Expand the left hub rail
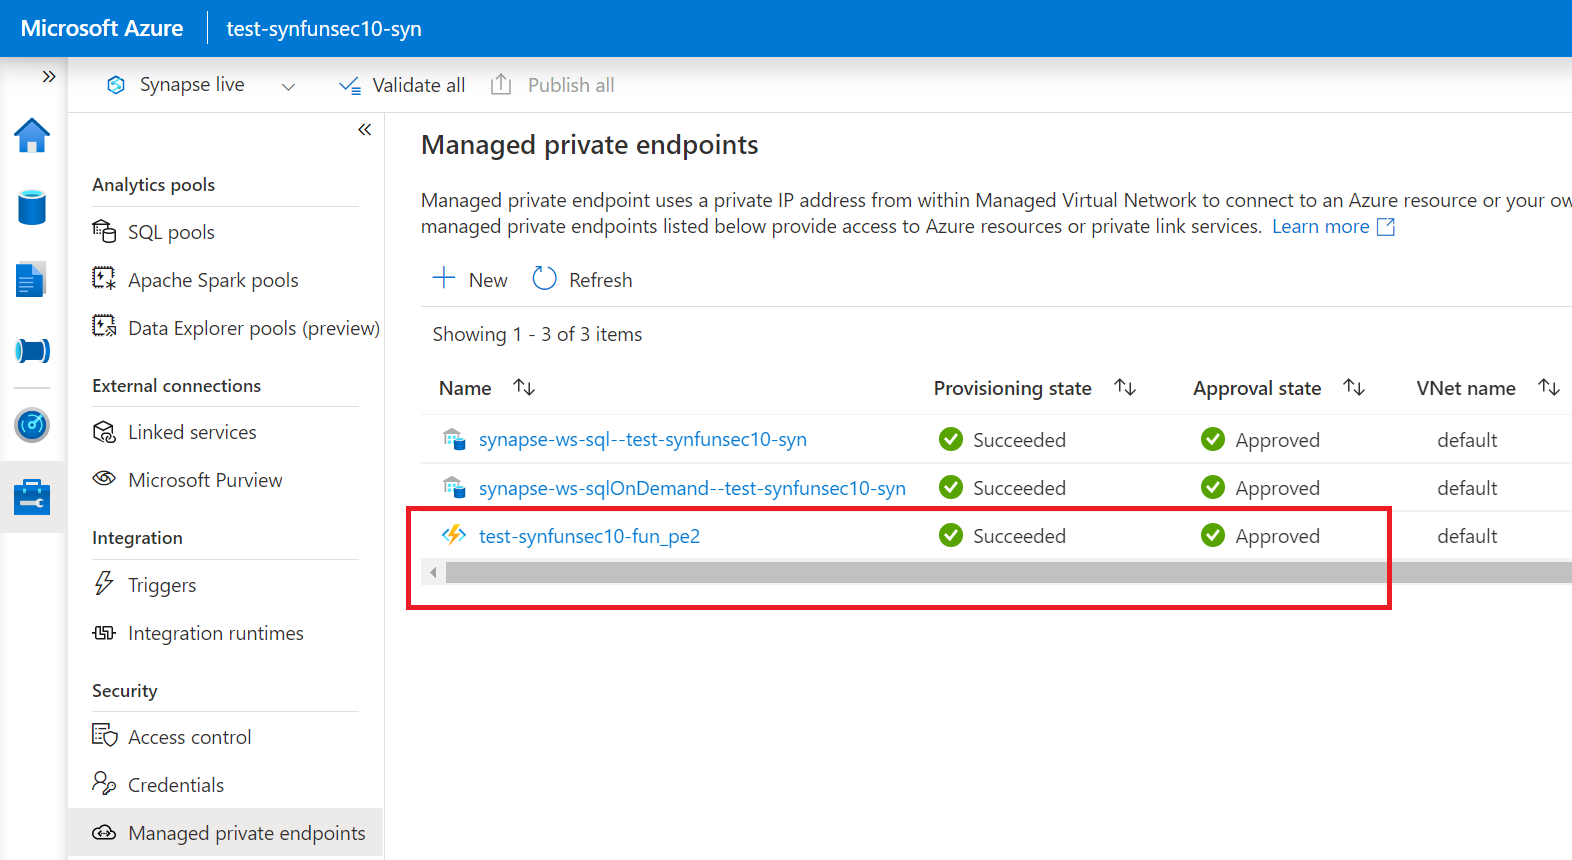Image resolution: width=1572 pixels, height=860 pixels. click(x=48, y=77)
